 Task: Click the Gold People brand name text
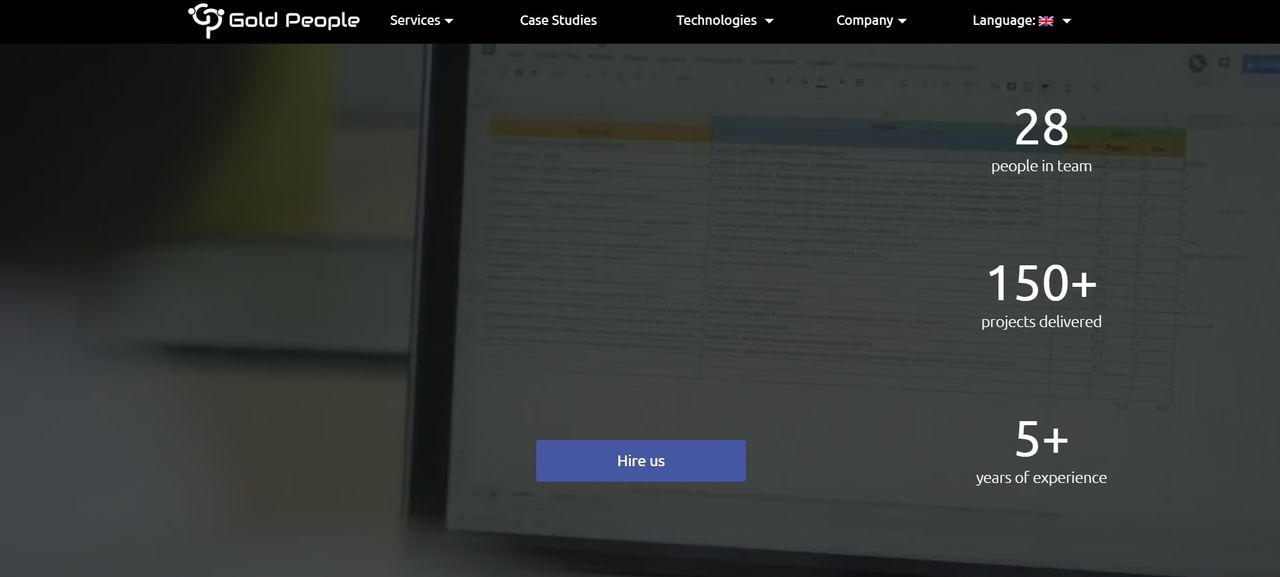click(294, 20)
